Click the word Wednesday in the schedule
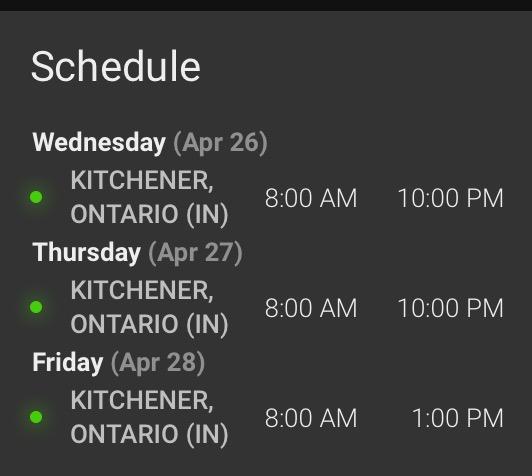532x476 pixels. coord(99,142)
